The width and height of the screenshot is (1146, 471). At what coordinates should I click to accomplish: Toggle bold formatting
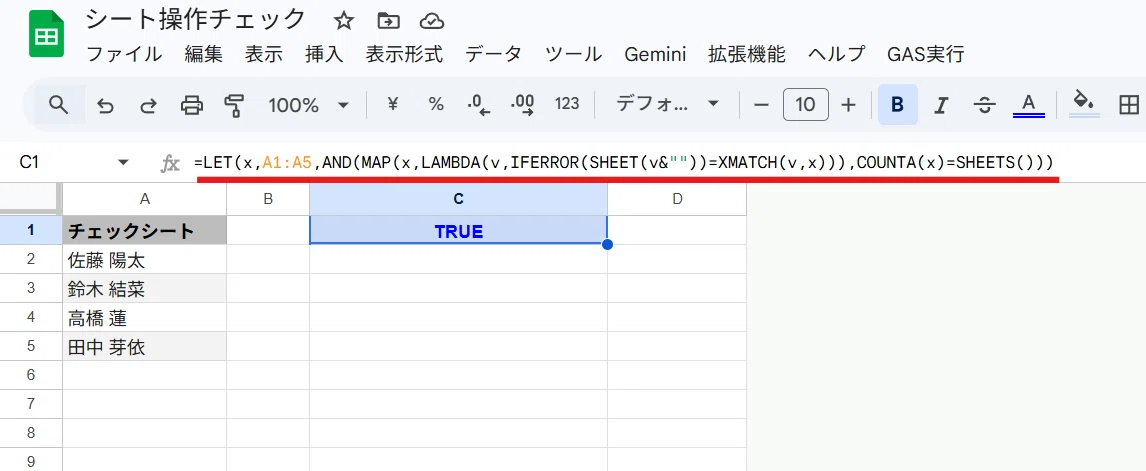pyautogui.click(x=898, y=105)
